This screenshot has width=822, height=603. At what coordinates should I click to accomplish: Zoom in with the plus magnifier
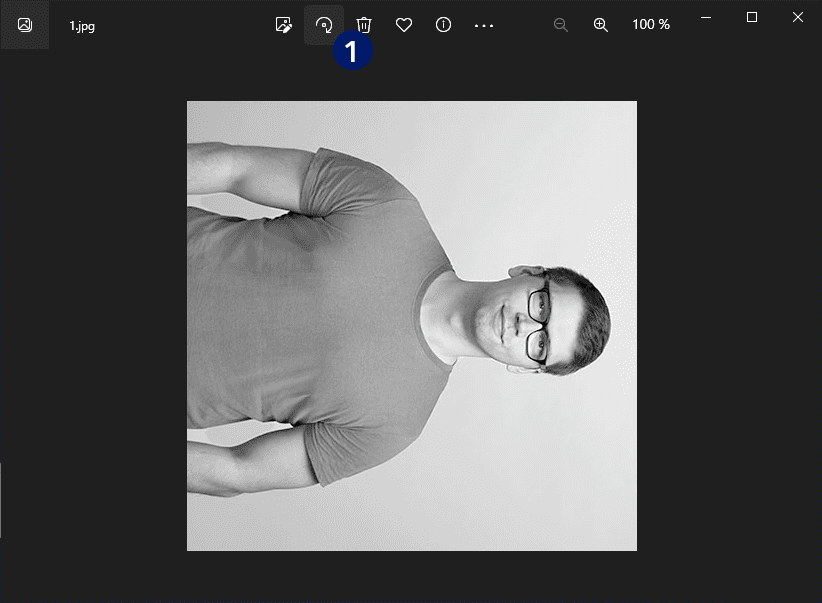(x=601, y=25)
